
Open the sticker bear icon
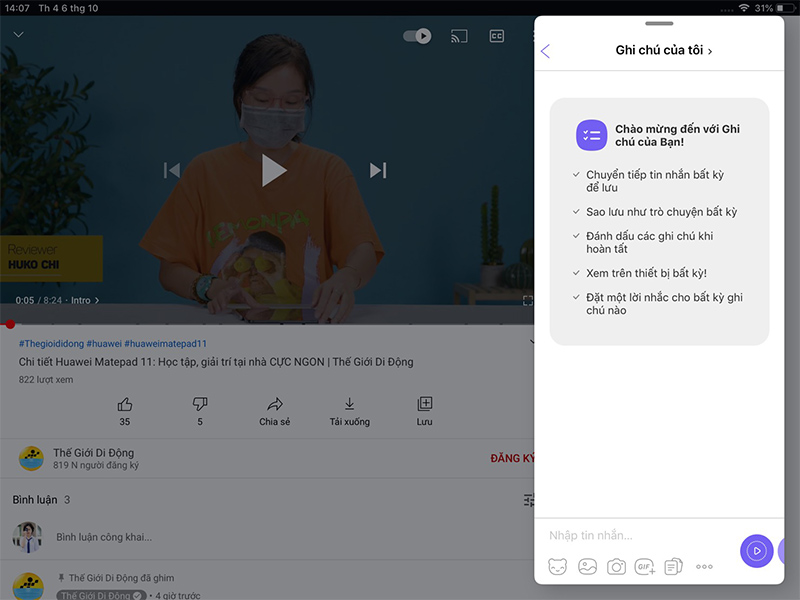pos(557,566)
